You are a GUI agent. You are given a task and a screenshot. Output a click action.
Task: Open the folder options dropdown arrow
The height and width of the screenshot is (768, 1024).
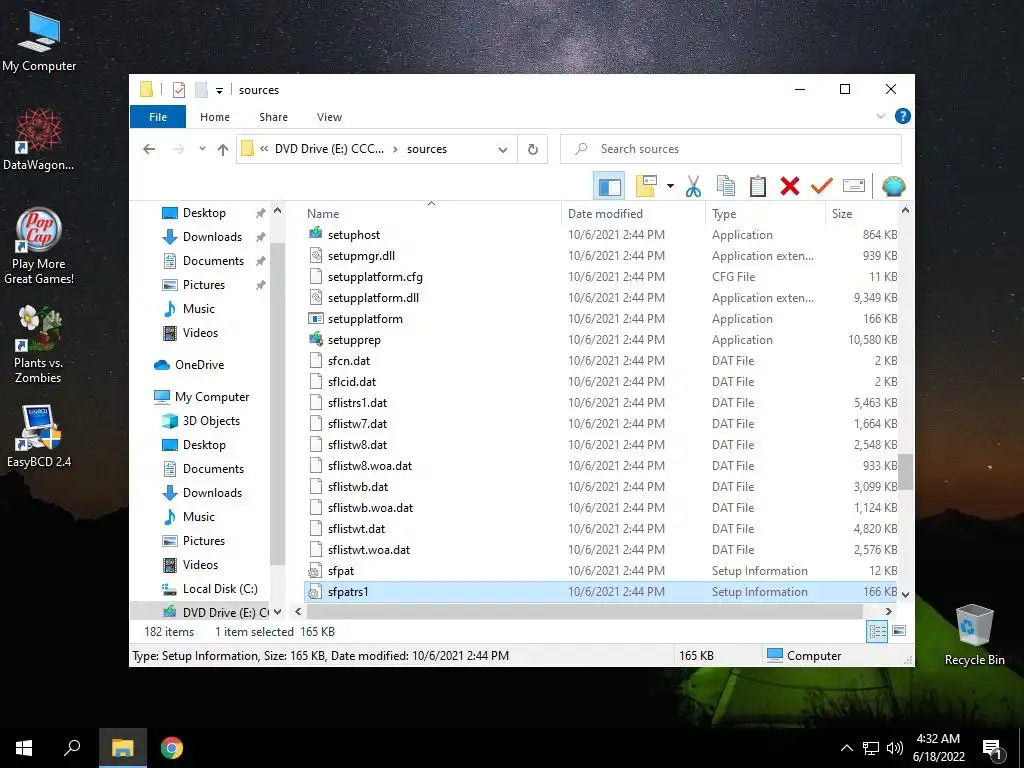pos(670,187)
